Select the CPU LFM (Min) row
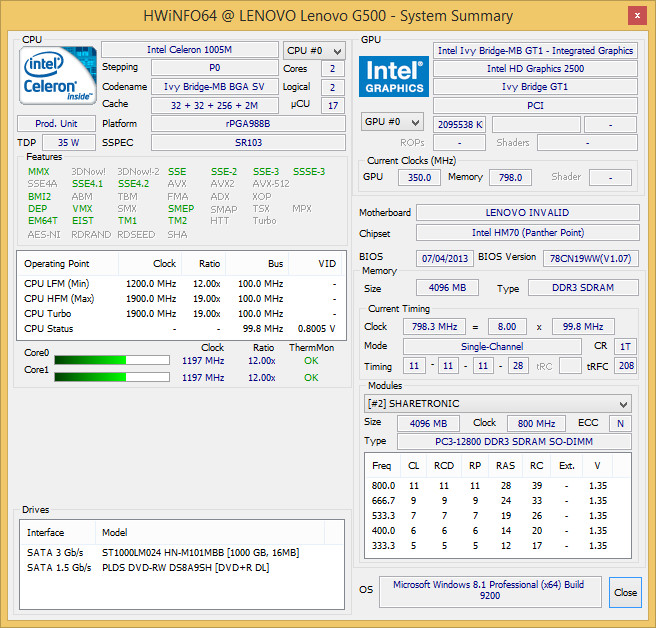This screenshot has height=628, width=656. [x=181, y=284]
